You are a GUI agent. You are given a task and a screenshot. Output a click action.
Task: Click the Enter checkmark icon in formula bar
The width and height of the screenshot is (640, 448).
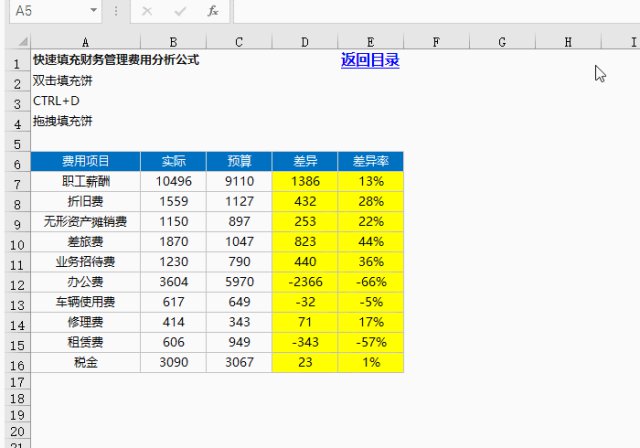[180, 11]
